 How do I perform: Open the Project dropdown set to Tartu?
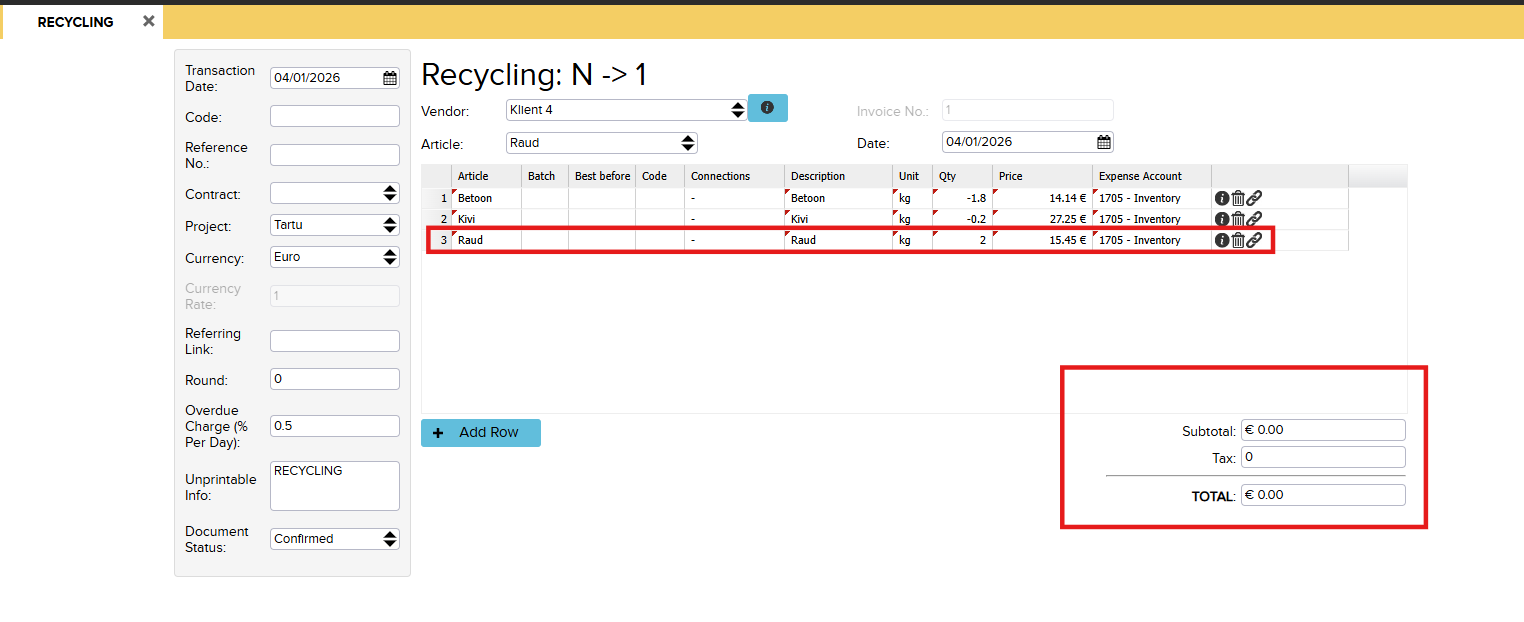pos(389,225)
